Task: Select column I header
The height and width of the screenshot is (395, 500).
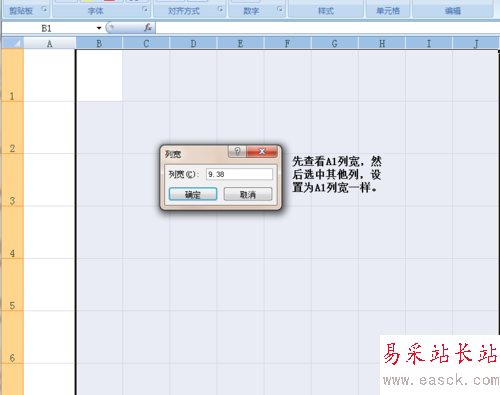Action: click(429, 44)
